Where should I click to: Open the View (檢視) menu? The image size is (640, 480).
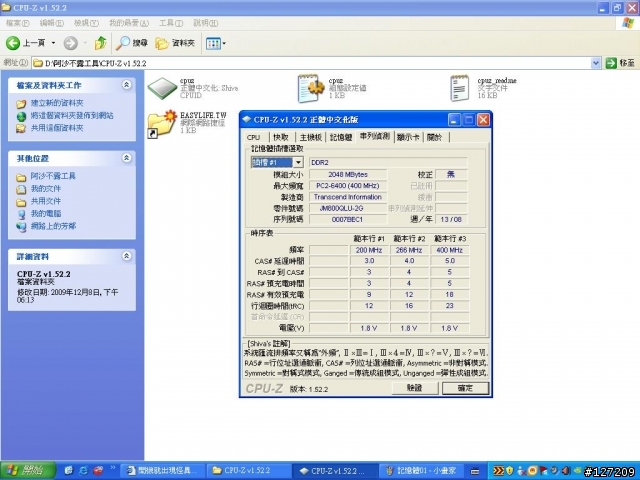(x=86, y=23)
